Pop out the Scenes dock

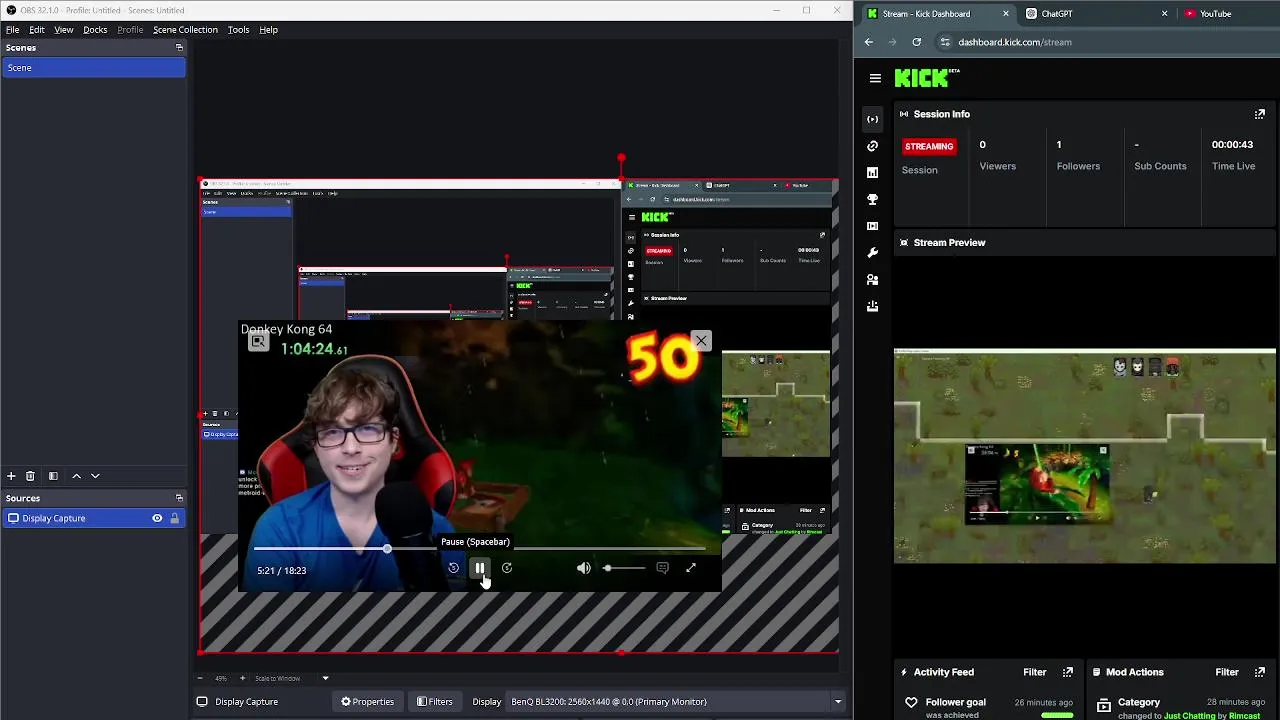click(x=179, y=48)
